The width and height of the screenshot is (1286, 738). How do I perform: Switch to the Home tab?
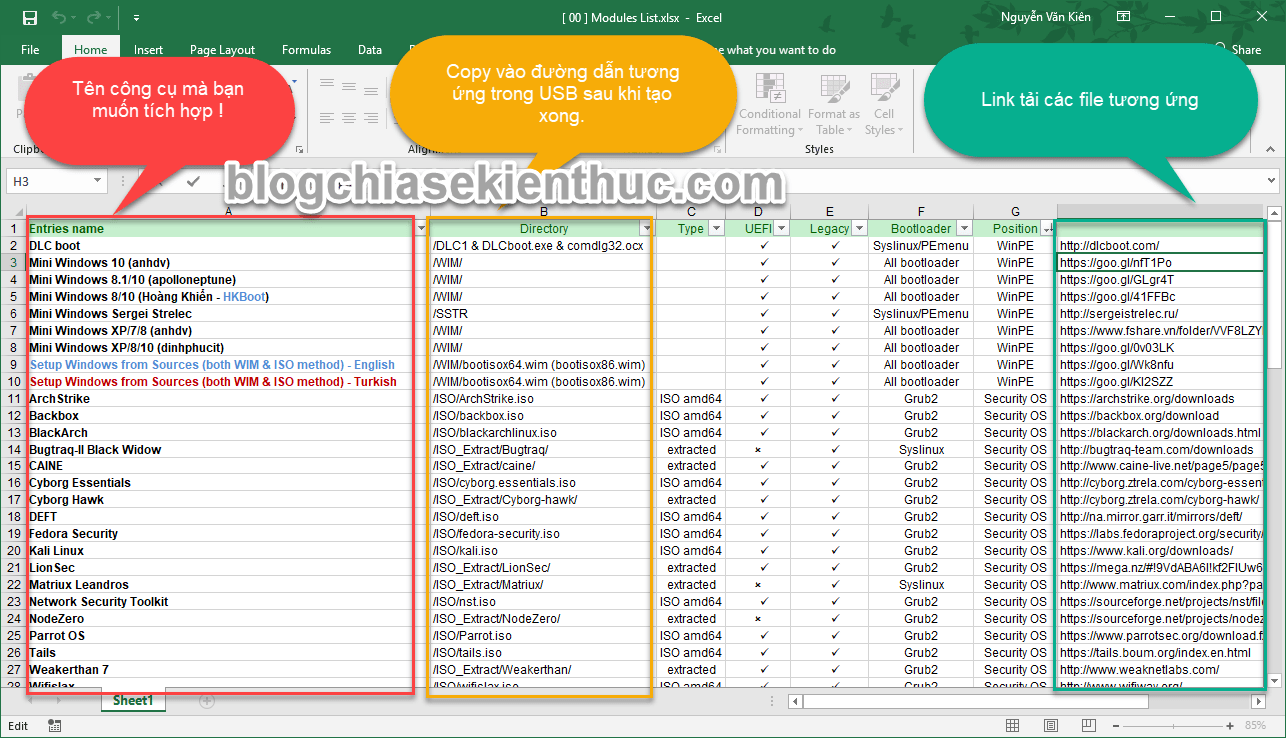[90, 50]
